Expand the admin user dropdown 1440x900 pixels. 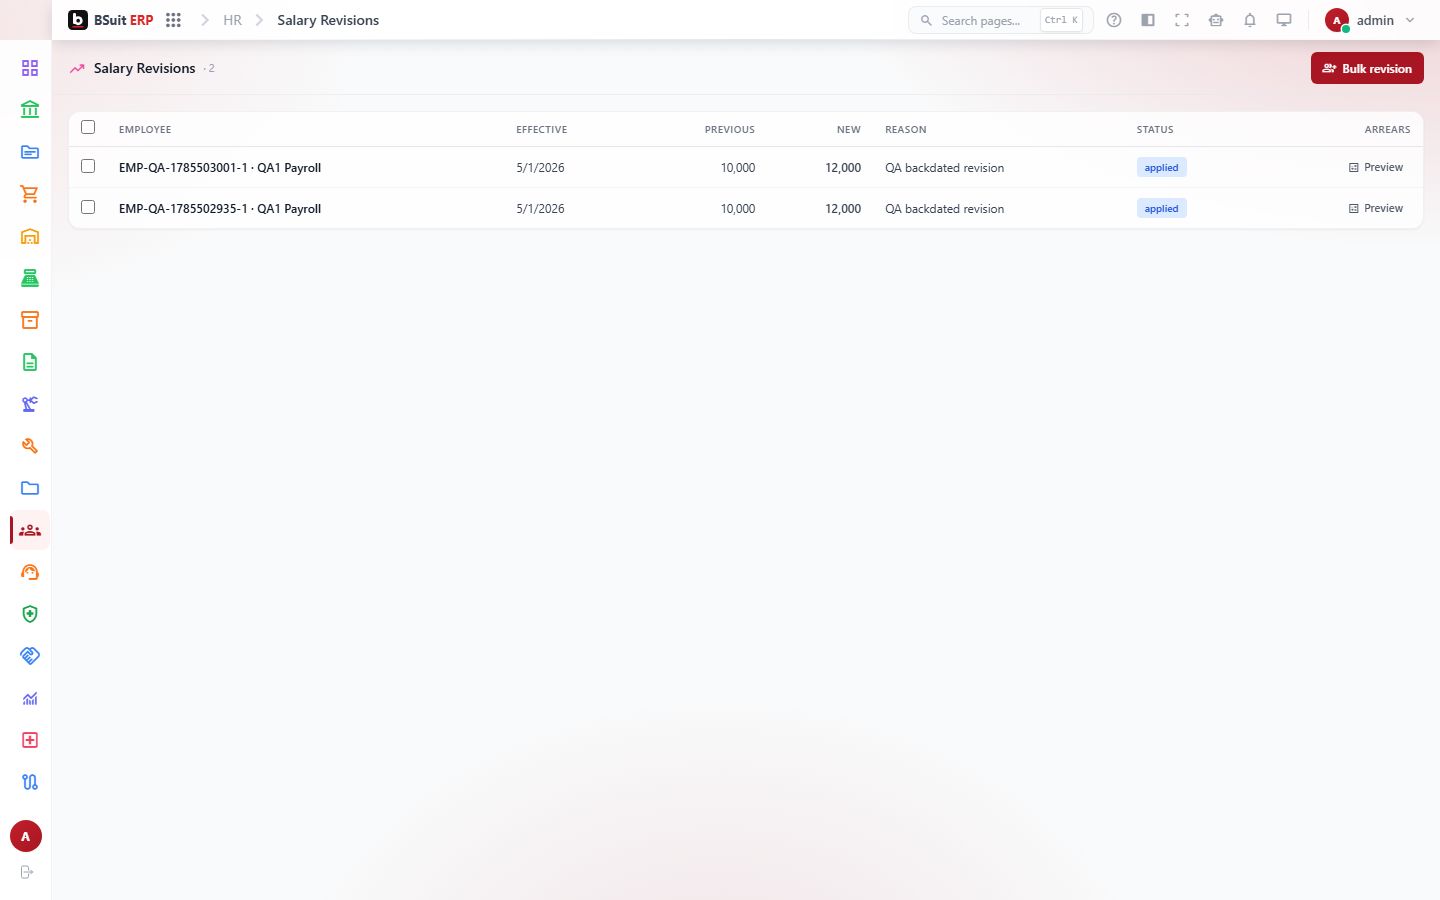(1370, 20)
